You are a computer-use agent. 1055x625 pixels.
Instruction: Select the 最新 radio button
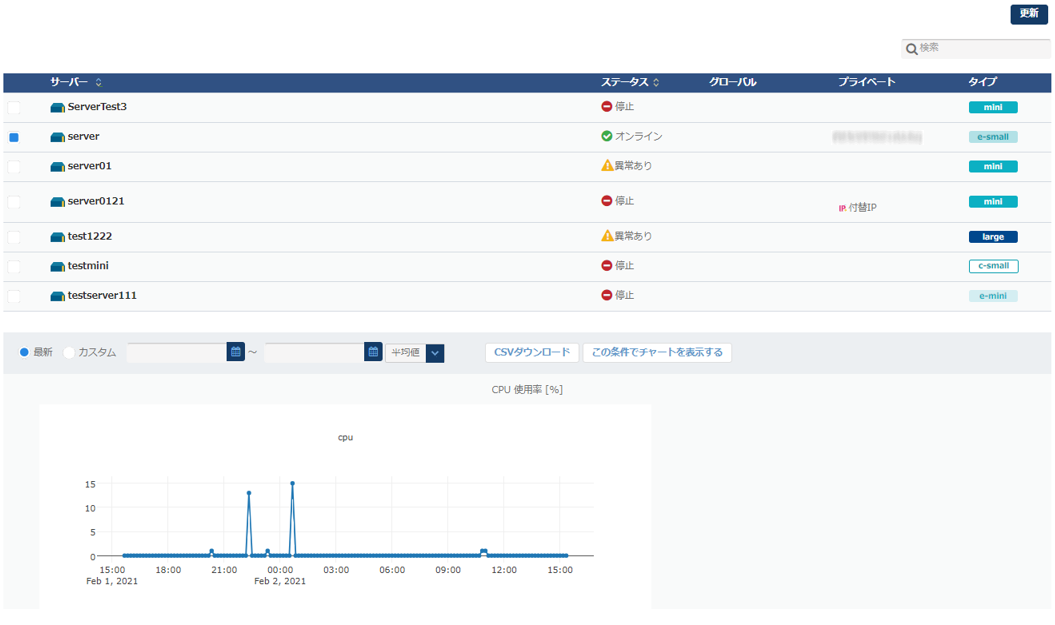pos(25,352)
